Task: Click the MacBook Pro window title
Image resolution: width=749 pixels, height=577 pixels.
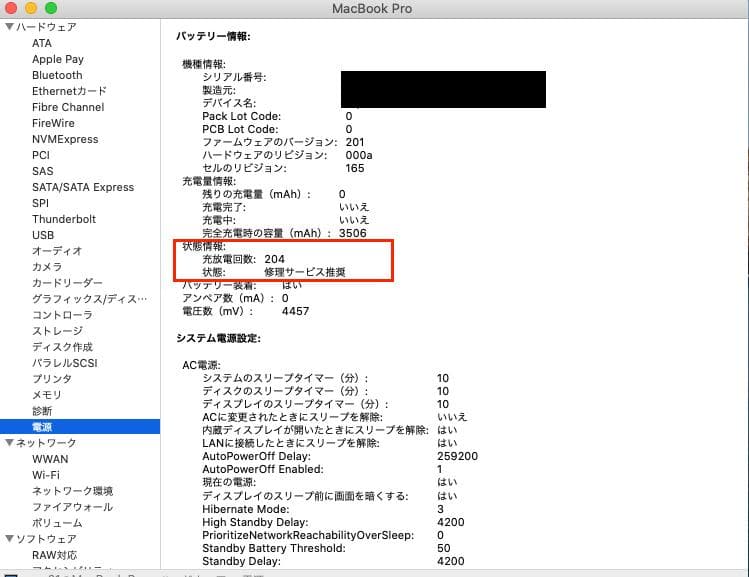Action: (372, 9)
